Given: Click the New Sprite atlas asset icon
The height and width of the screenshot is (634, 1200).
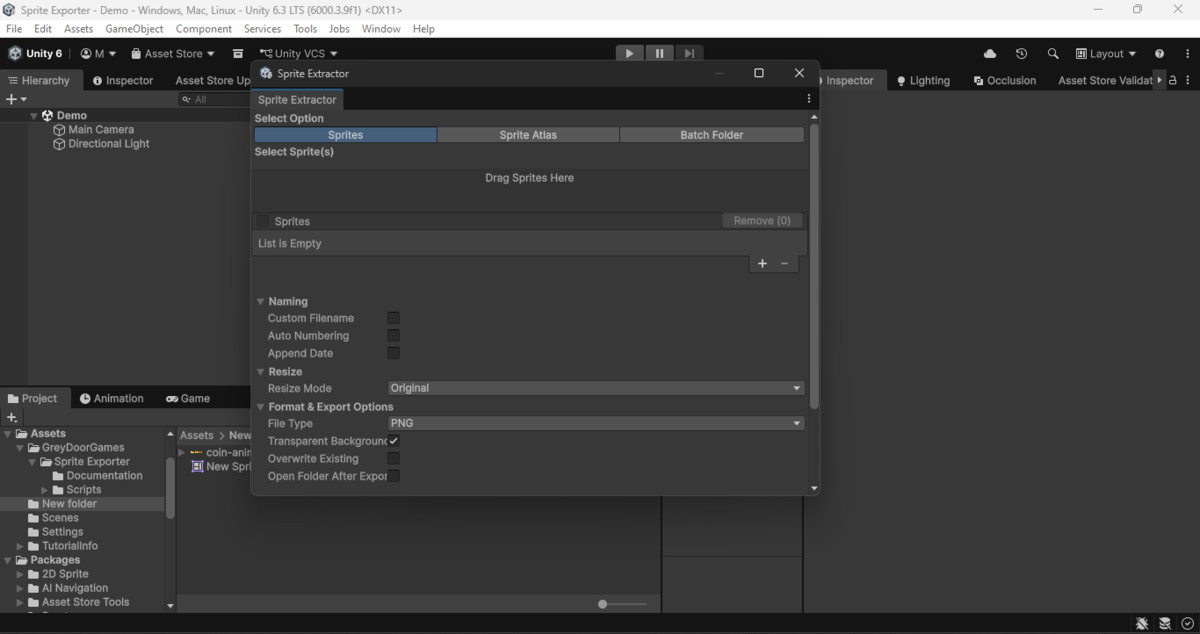Looking at the screenshot, I should click(x=197, y=467).
